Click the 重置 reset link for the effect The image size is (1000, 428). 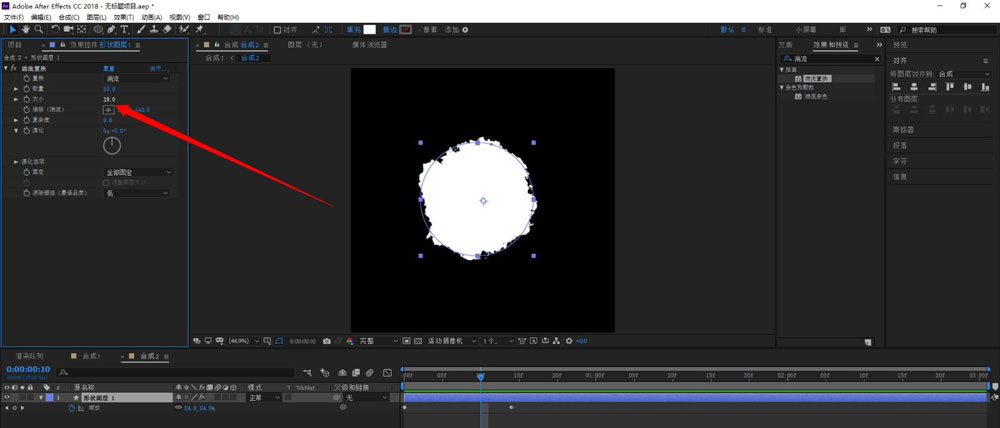click(x=110, y=68)
